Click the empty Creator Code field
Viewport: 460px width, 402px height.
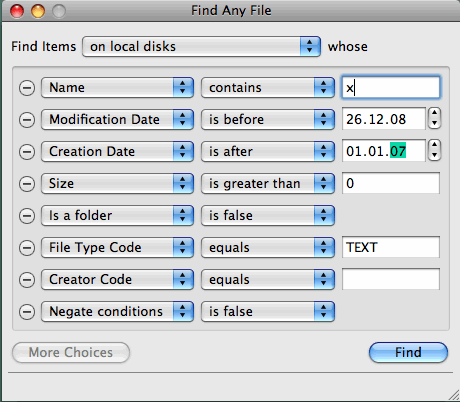tap(391, 279)
